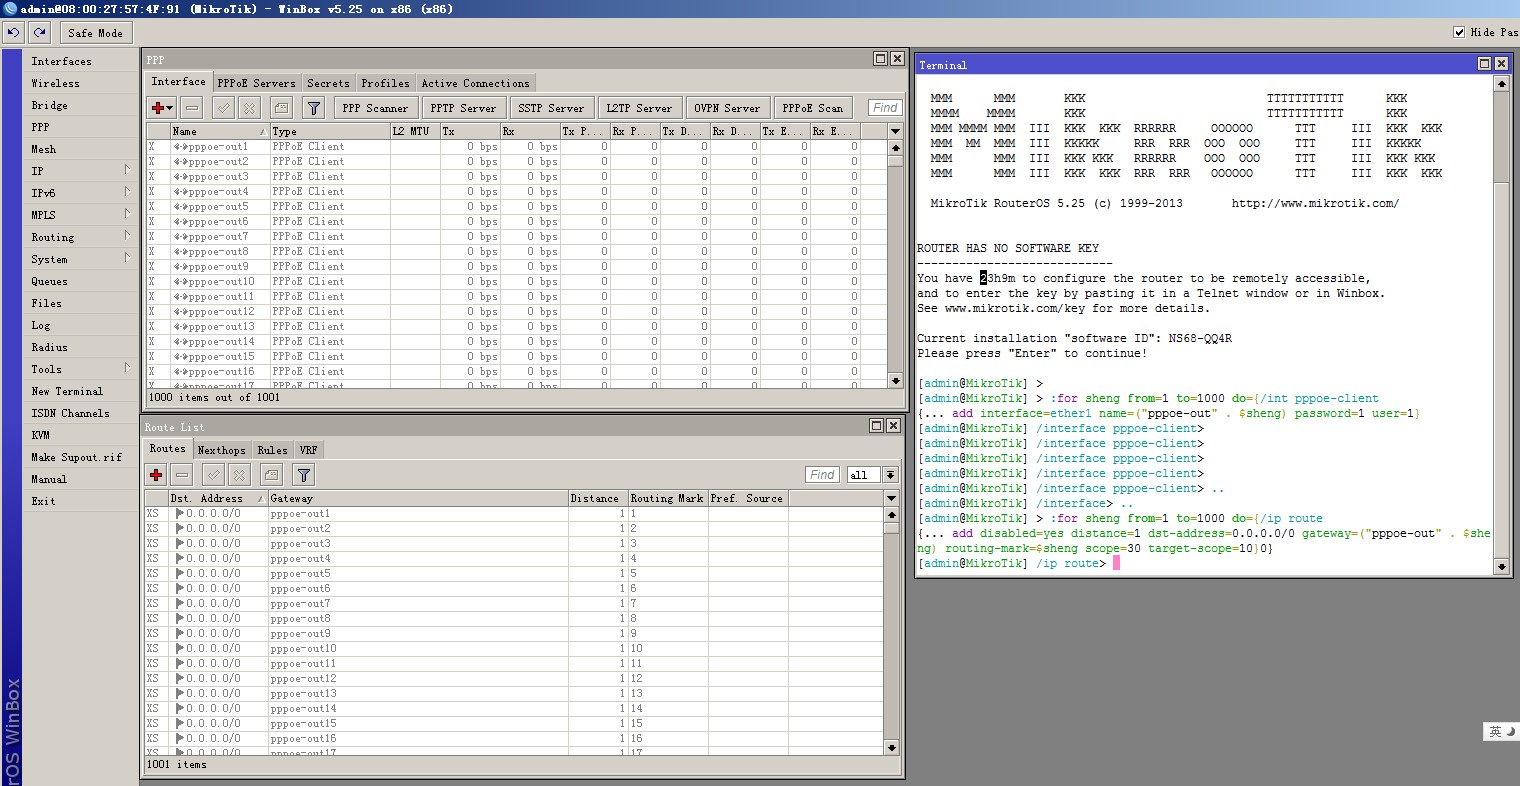Expand the IP submenu

[128, 171]
